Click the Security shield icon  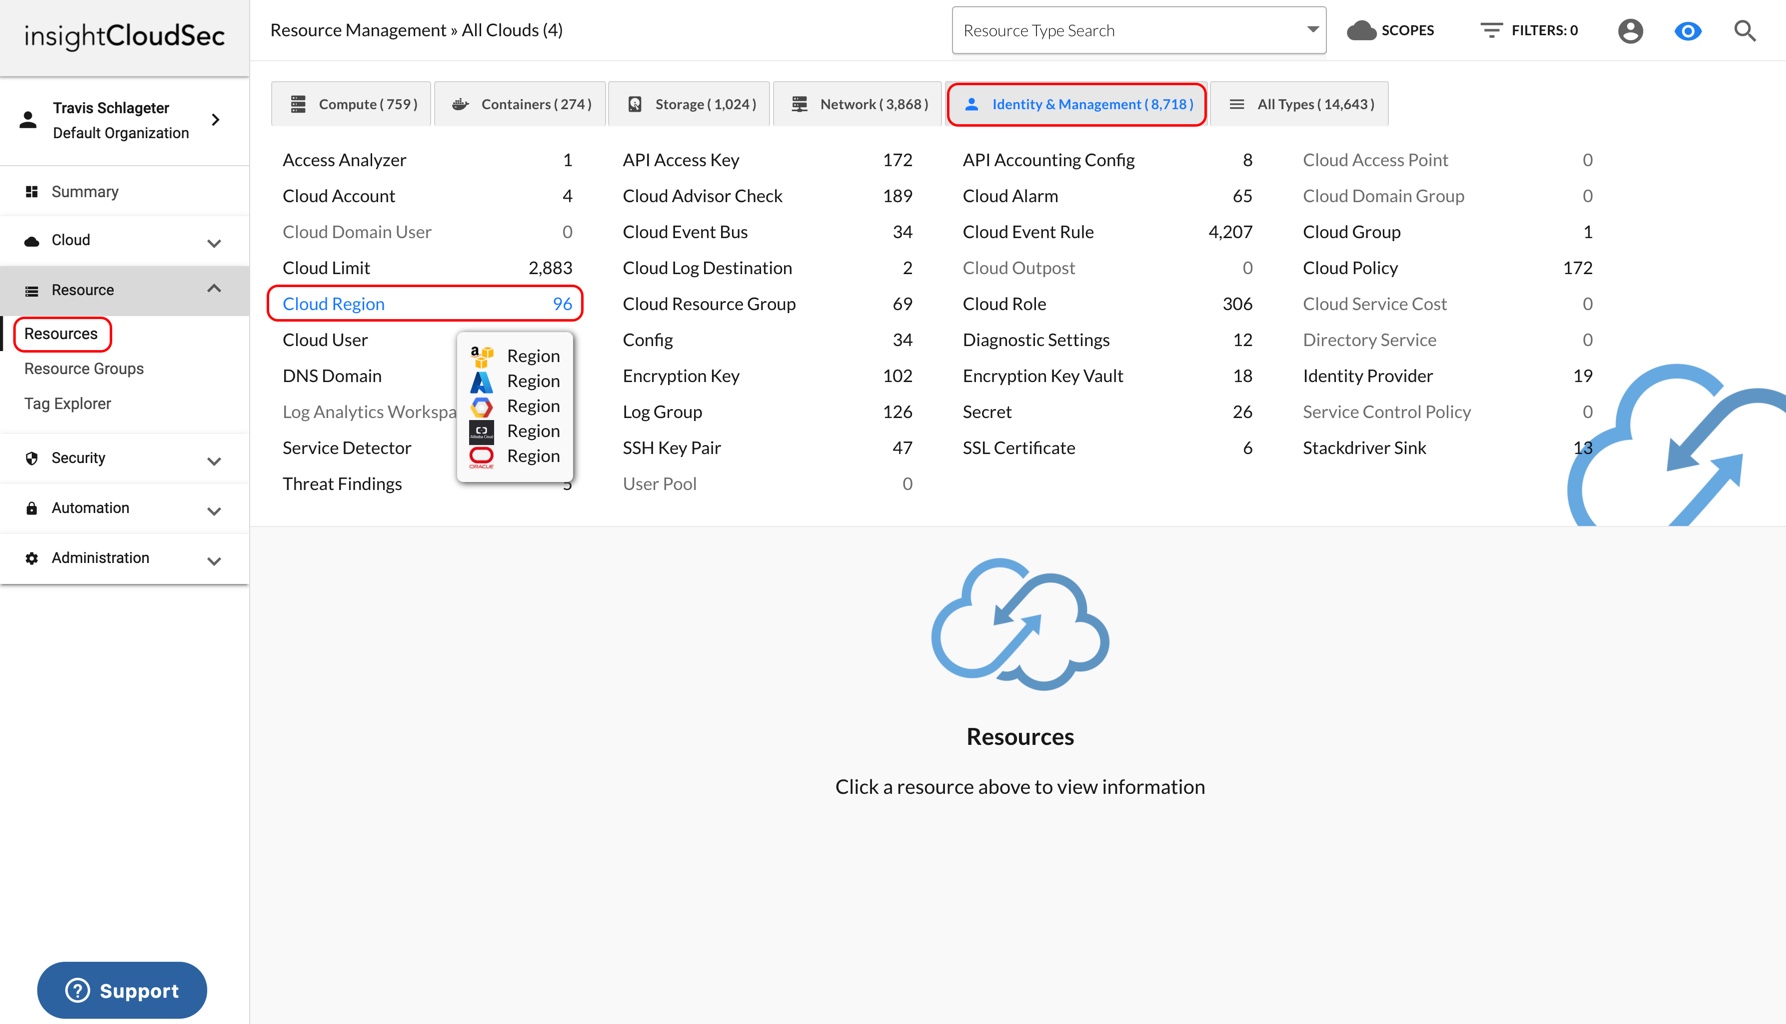pos(31,459)
